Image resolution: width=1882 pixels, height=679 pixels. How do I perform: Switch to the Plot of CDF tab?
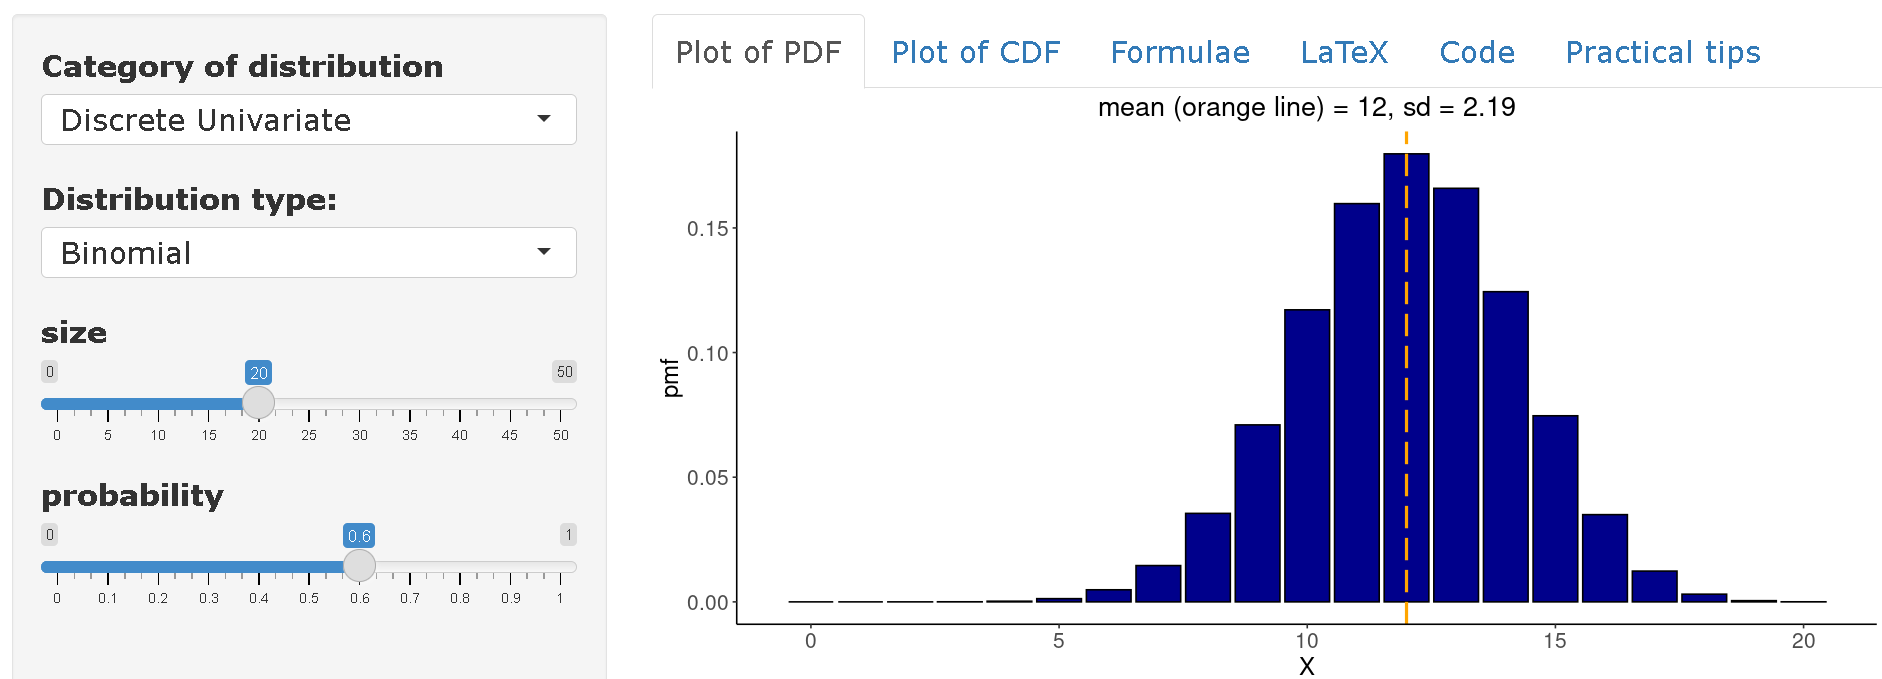pos(975,52)
